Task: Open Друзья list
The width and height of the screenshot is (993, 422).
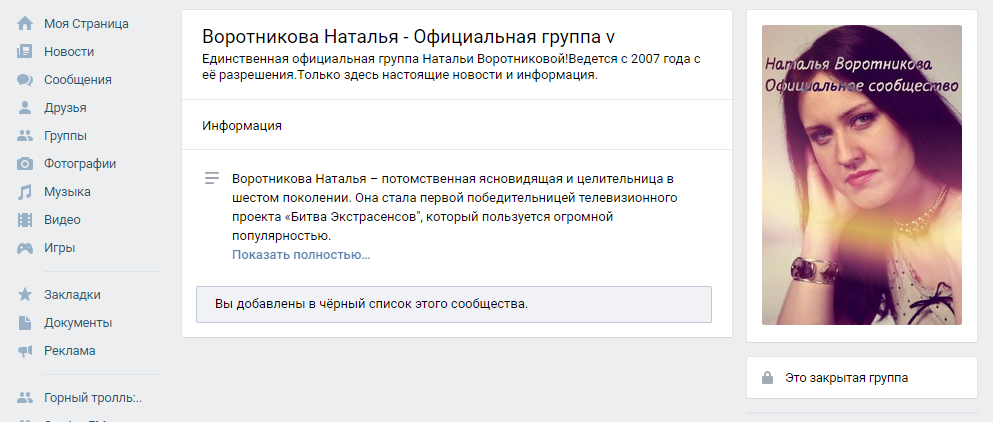Action: (x=65, y=108)
